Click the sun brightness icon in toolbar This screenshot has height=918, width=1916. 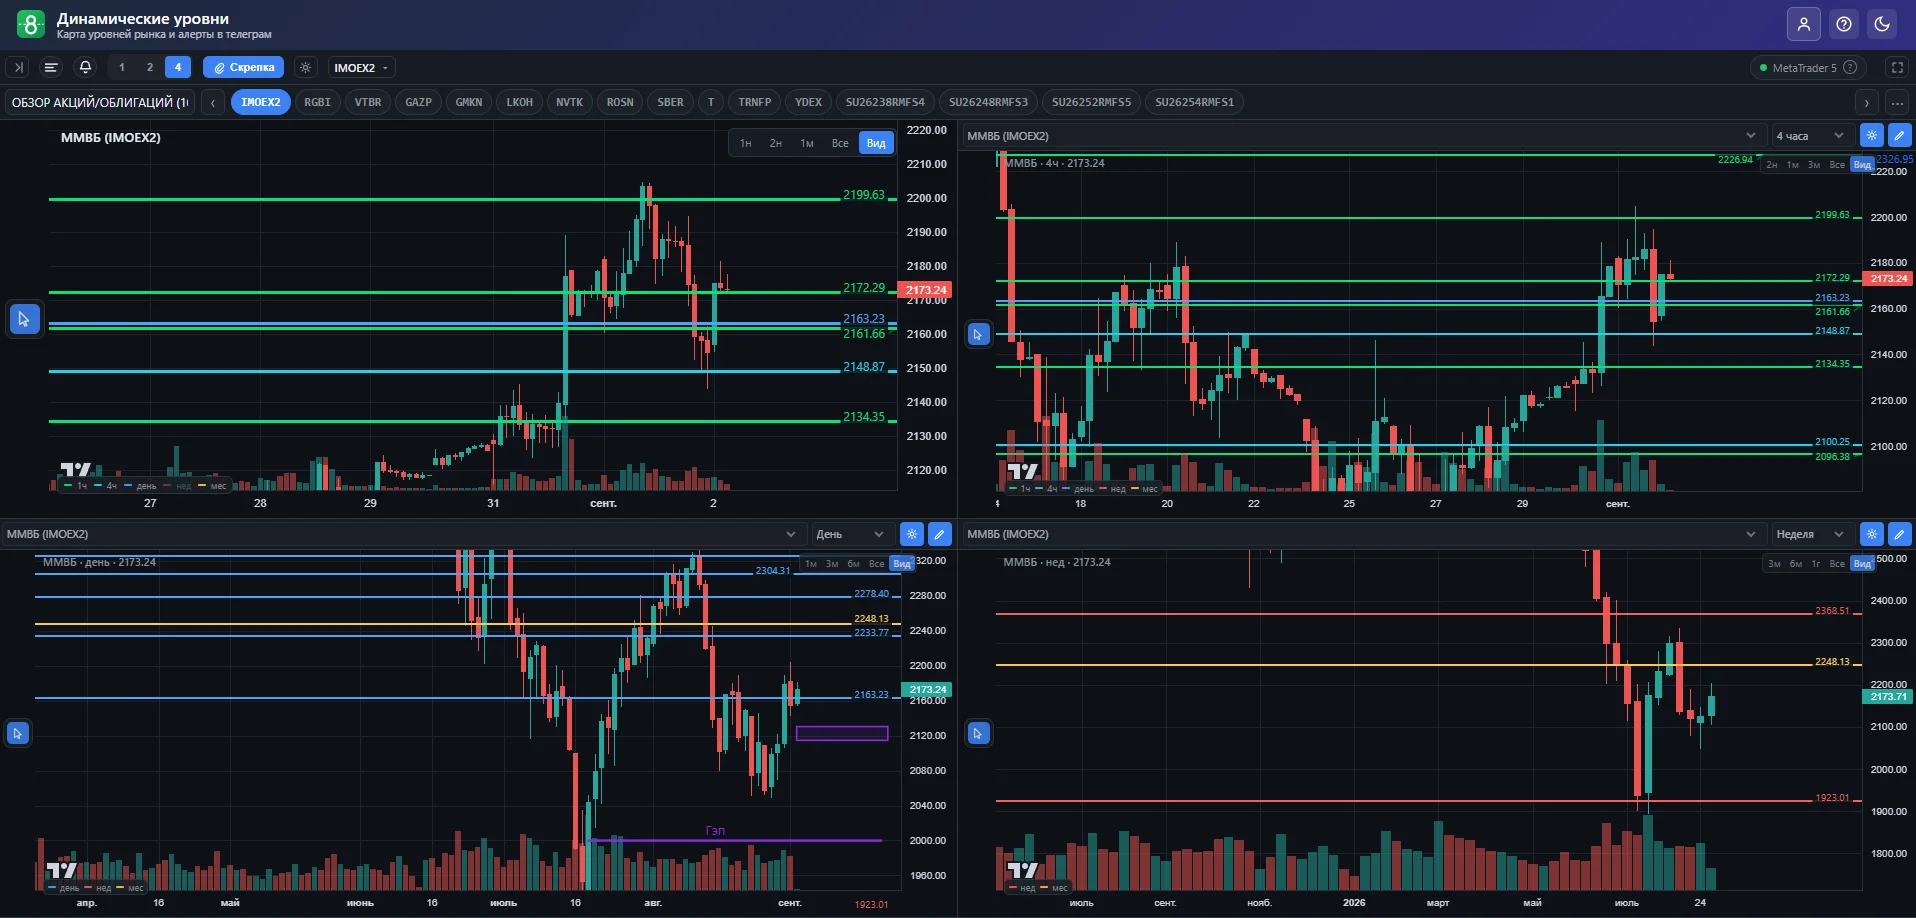(306, 68)
